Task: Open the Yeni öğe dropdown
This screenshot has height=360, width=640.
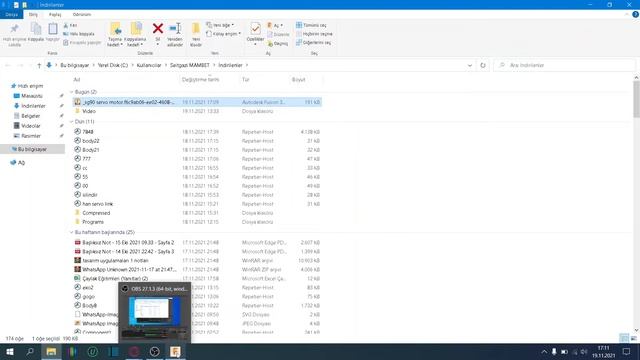Action: 220,25
